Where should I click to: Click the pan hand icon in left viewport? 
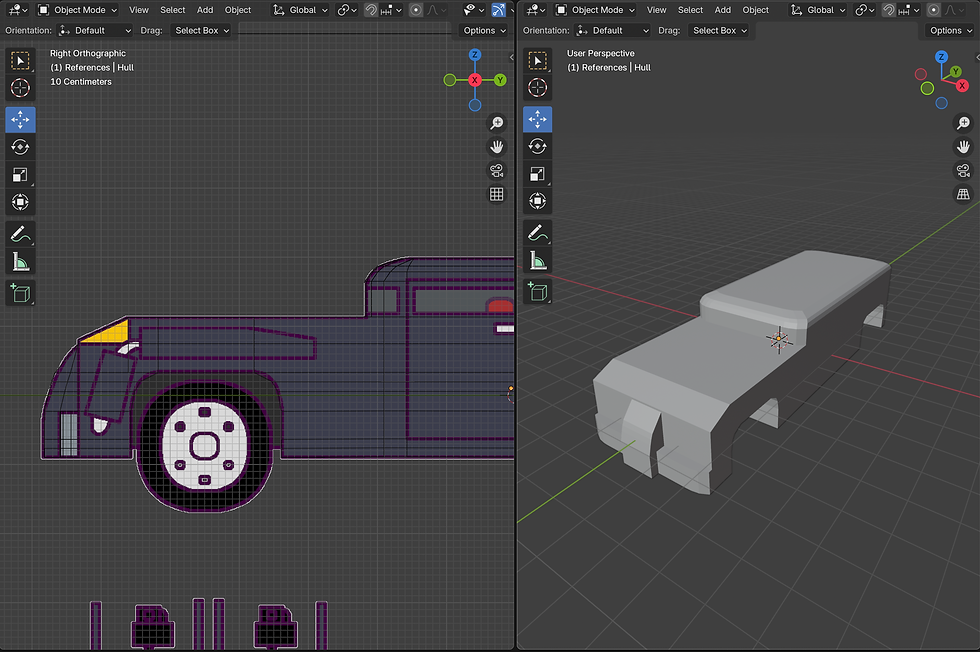[x=496, y=147]
